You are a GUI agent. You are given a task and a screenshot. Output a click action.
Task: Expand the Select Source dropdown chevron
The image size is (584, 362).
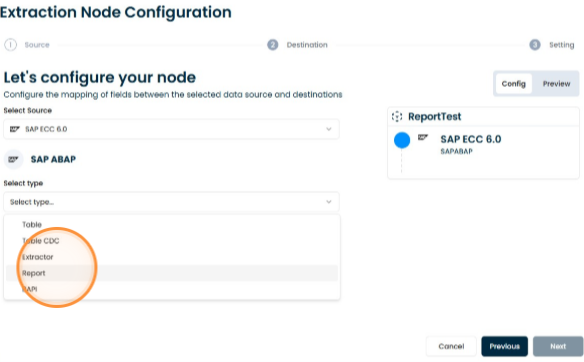click(x=328, y=129)
